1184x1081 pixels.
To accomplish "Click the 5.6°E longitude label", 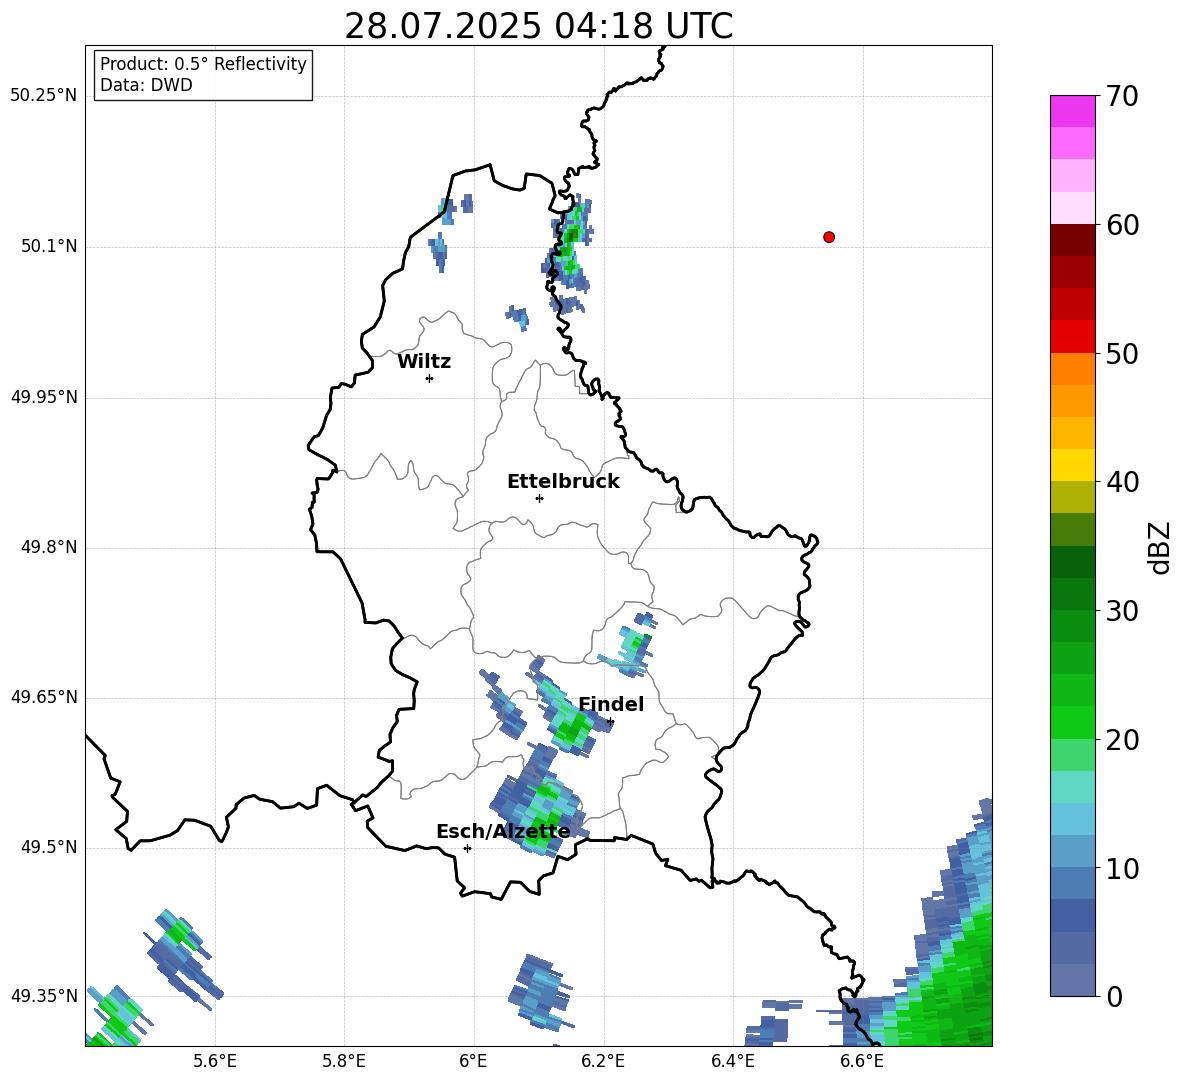I will tap(215, 1061).
